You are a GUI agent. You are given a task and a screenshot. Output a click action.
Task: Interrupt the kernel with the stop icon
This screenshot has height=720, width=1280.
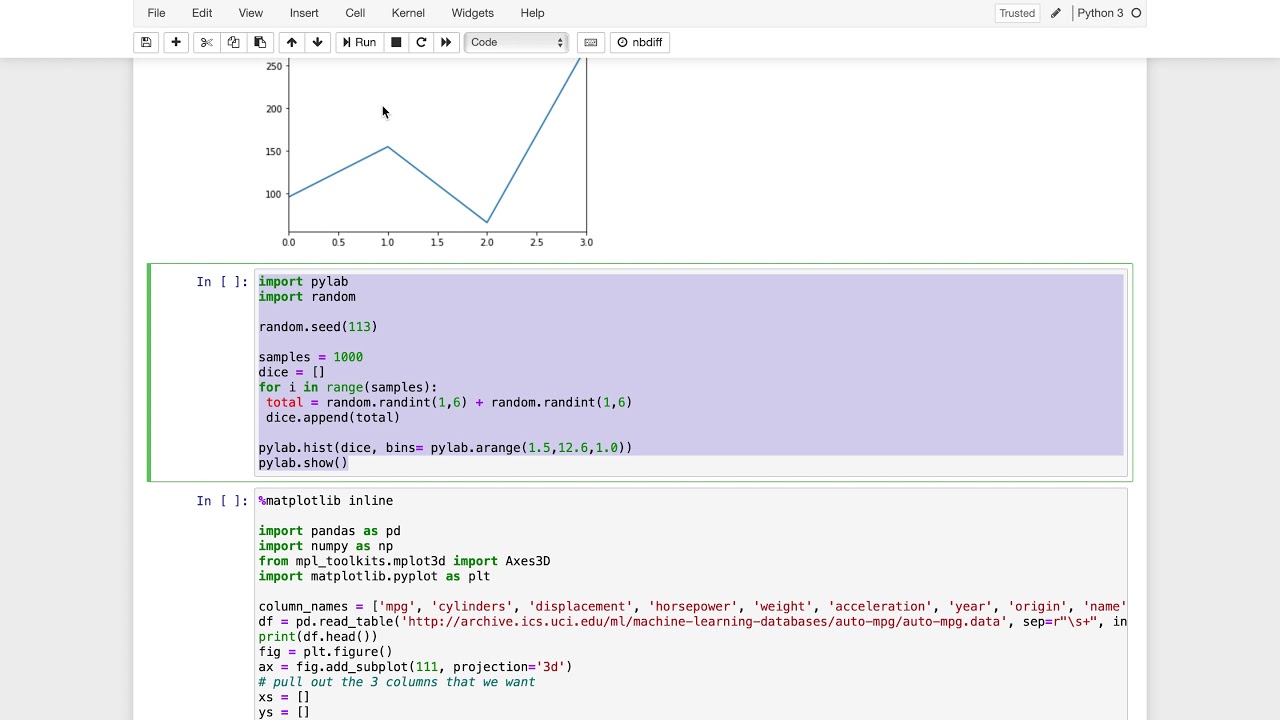[x=396, y=42]
